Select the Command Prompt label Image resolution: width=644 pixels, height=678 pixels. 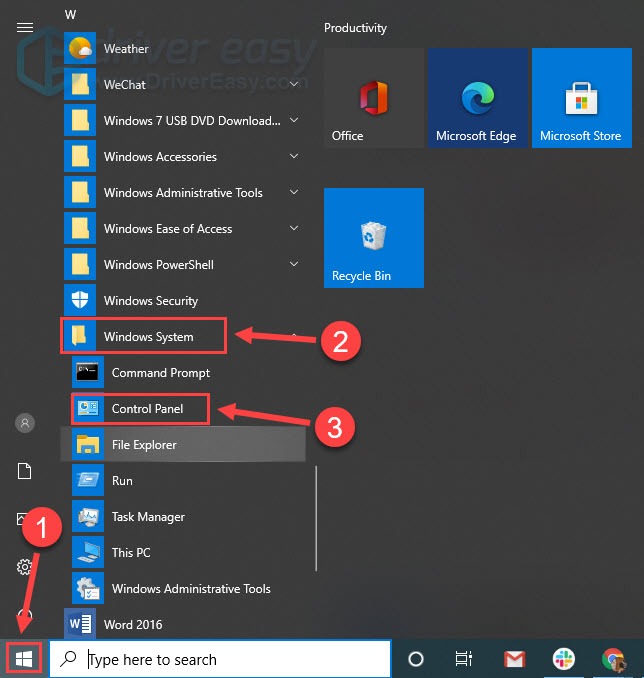161,373
